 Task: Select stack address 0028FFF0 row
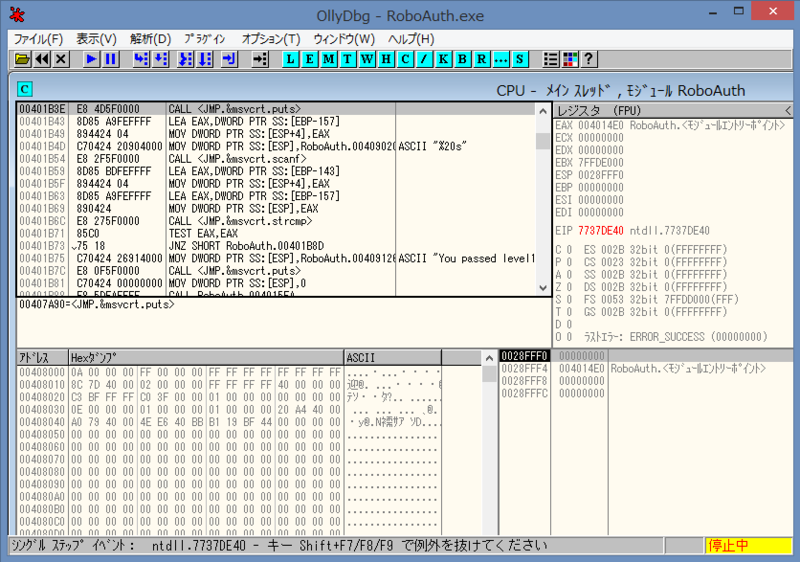coord(645,356)
